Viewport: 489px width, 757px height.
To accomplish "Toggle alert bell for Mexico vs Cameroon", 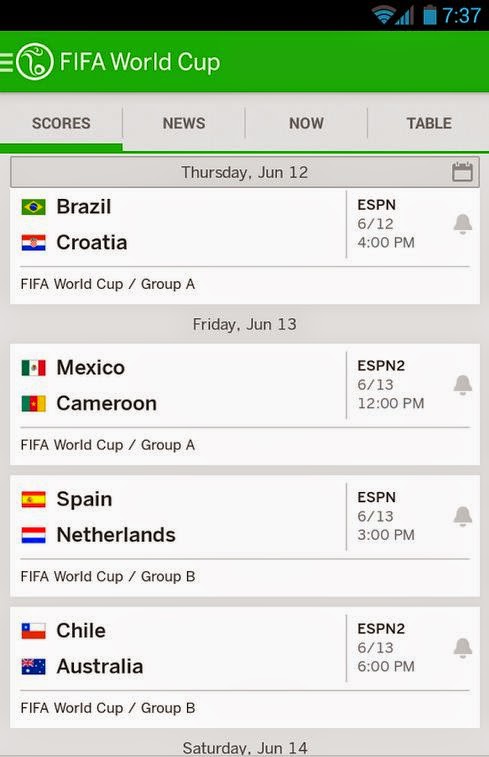I will pyautogui.click(x=462, y=385).
